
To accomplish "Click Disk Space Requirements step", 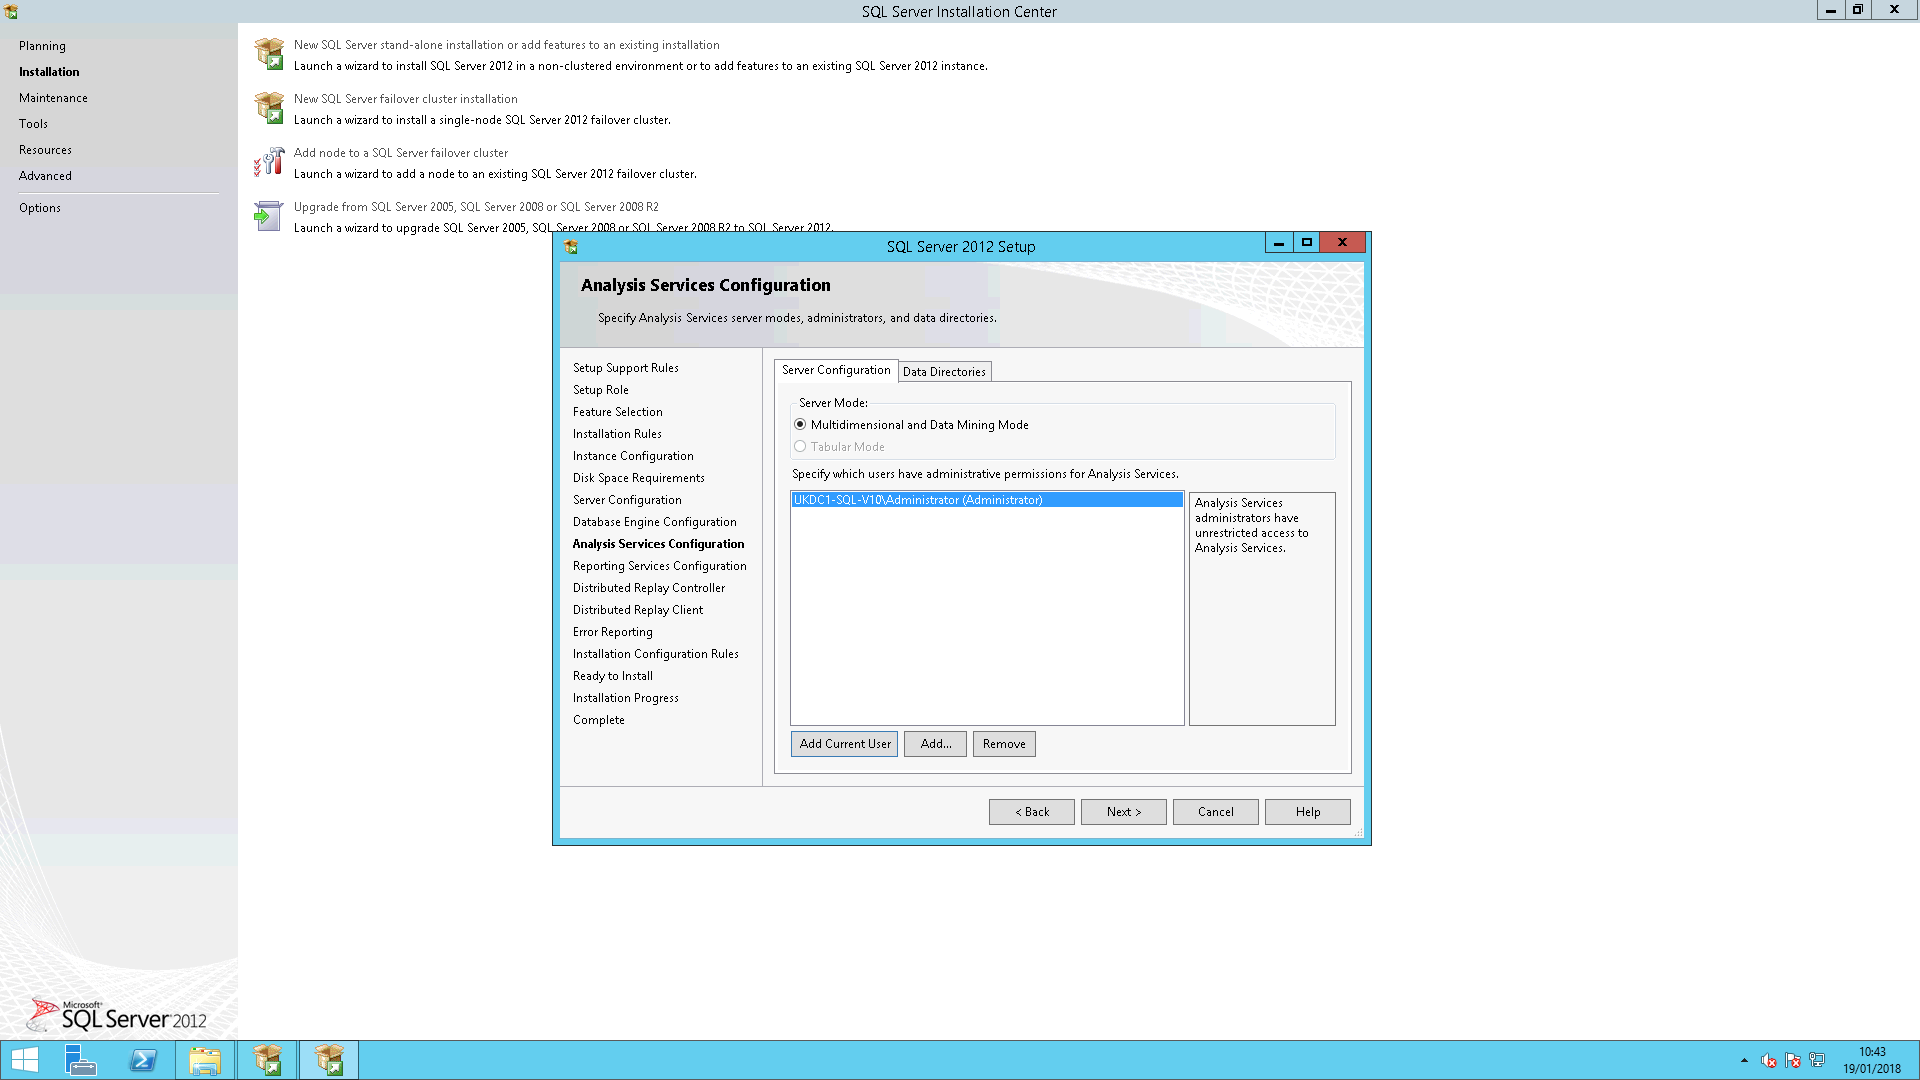I will 639,478.
